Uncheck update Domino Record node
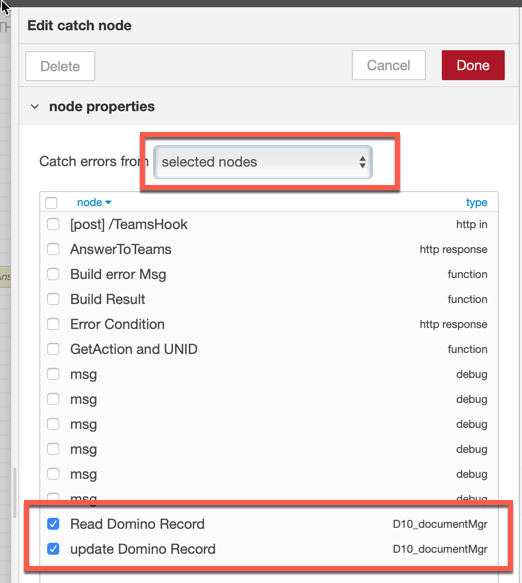Screen dimensions: 522x583 tap(53, 549)
